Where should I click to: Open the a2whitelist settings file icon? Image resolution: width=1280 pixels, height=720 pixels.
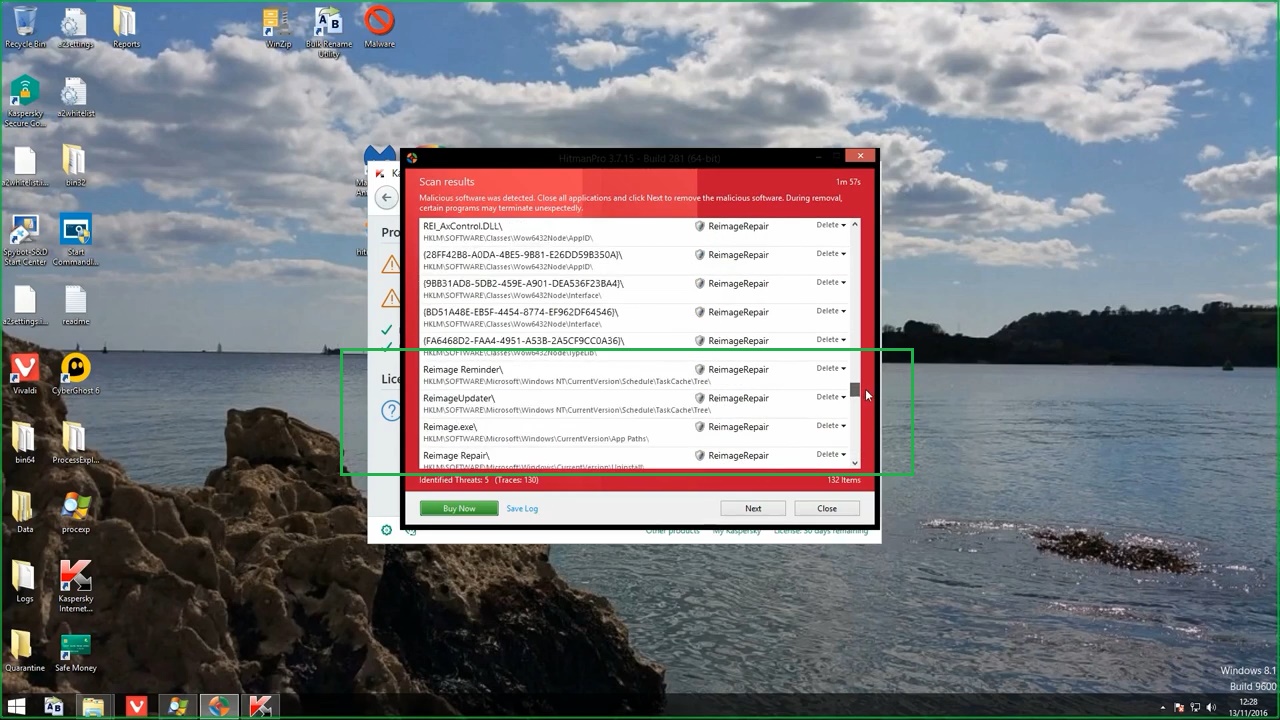pos(75,97)
